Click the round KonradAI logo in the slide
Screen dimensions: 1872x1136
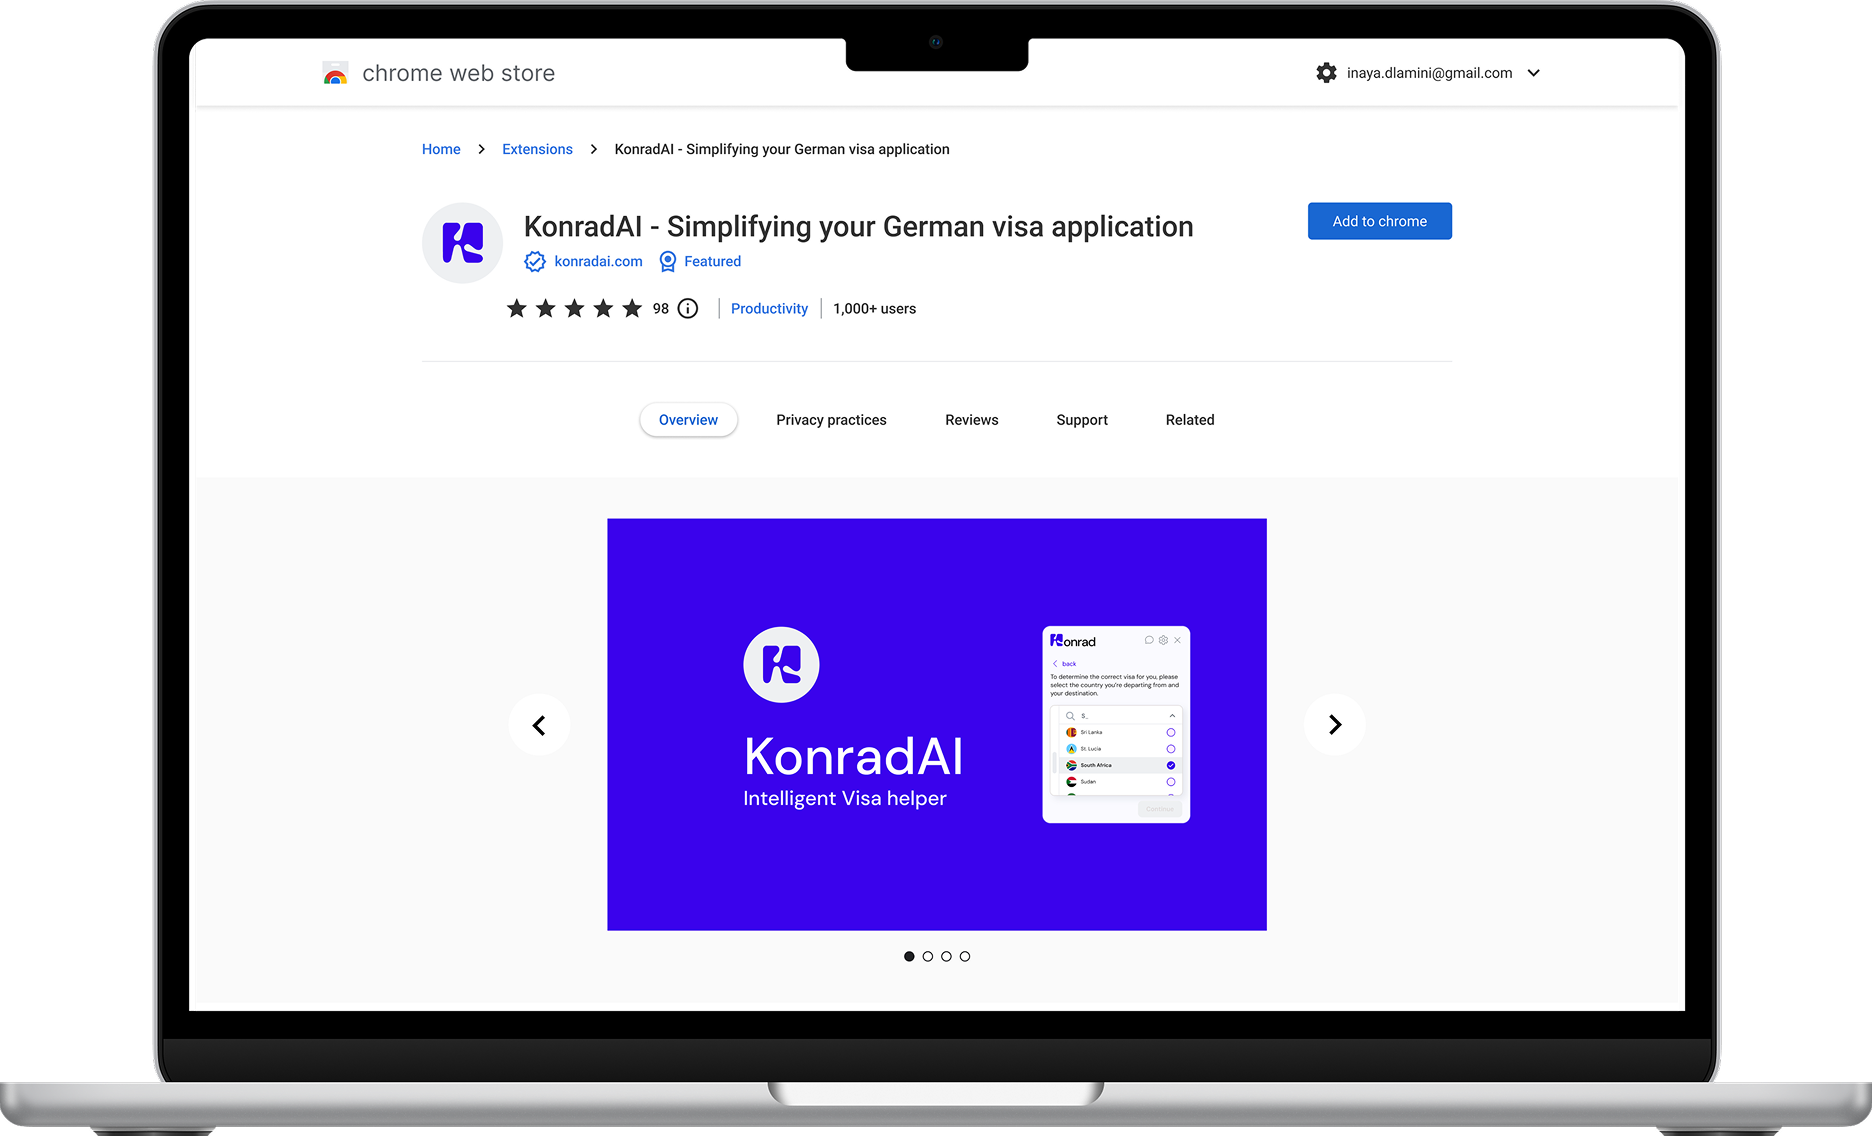pyautogui.click(x=781, y=665)
